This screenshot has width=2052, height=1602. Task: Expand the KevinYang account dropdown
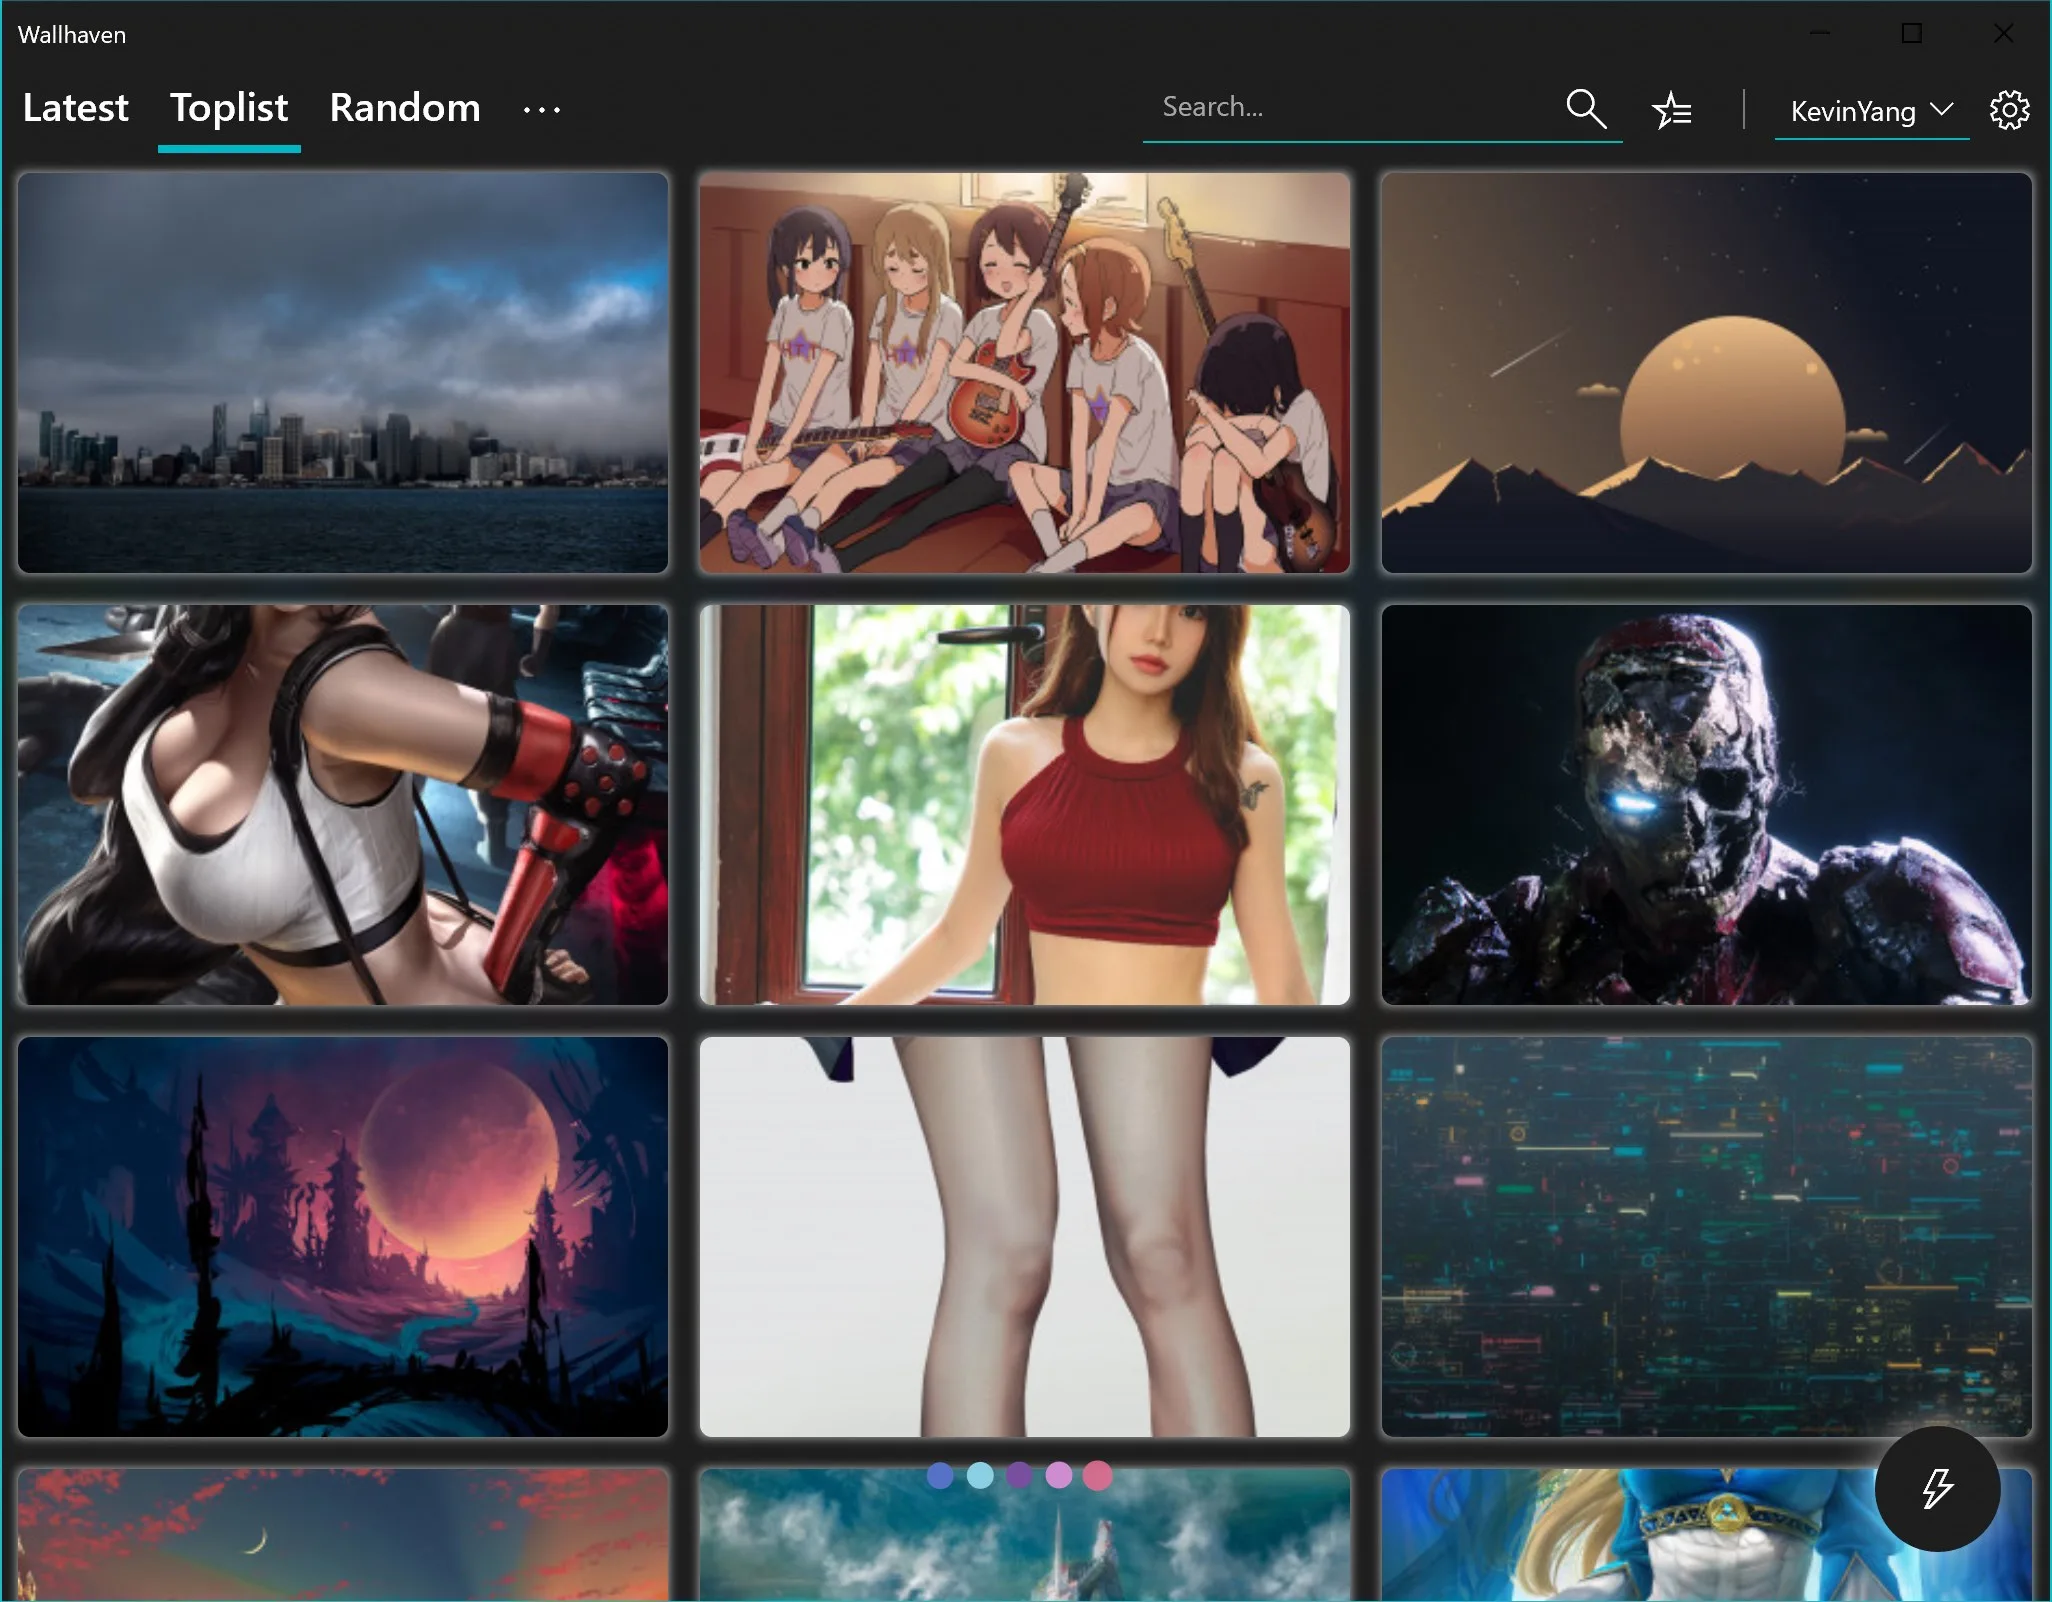(x=1871, y=110)
